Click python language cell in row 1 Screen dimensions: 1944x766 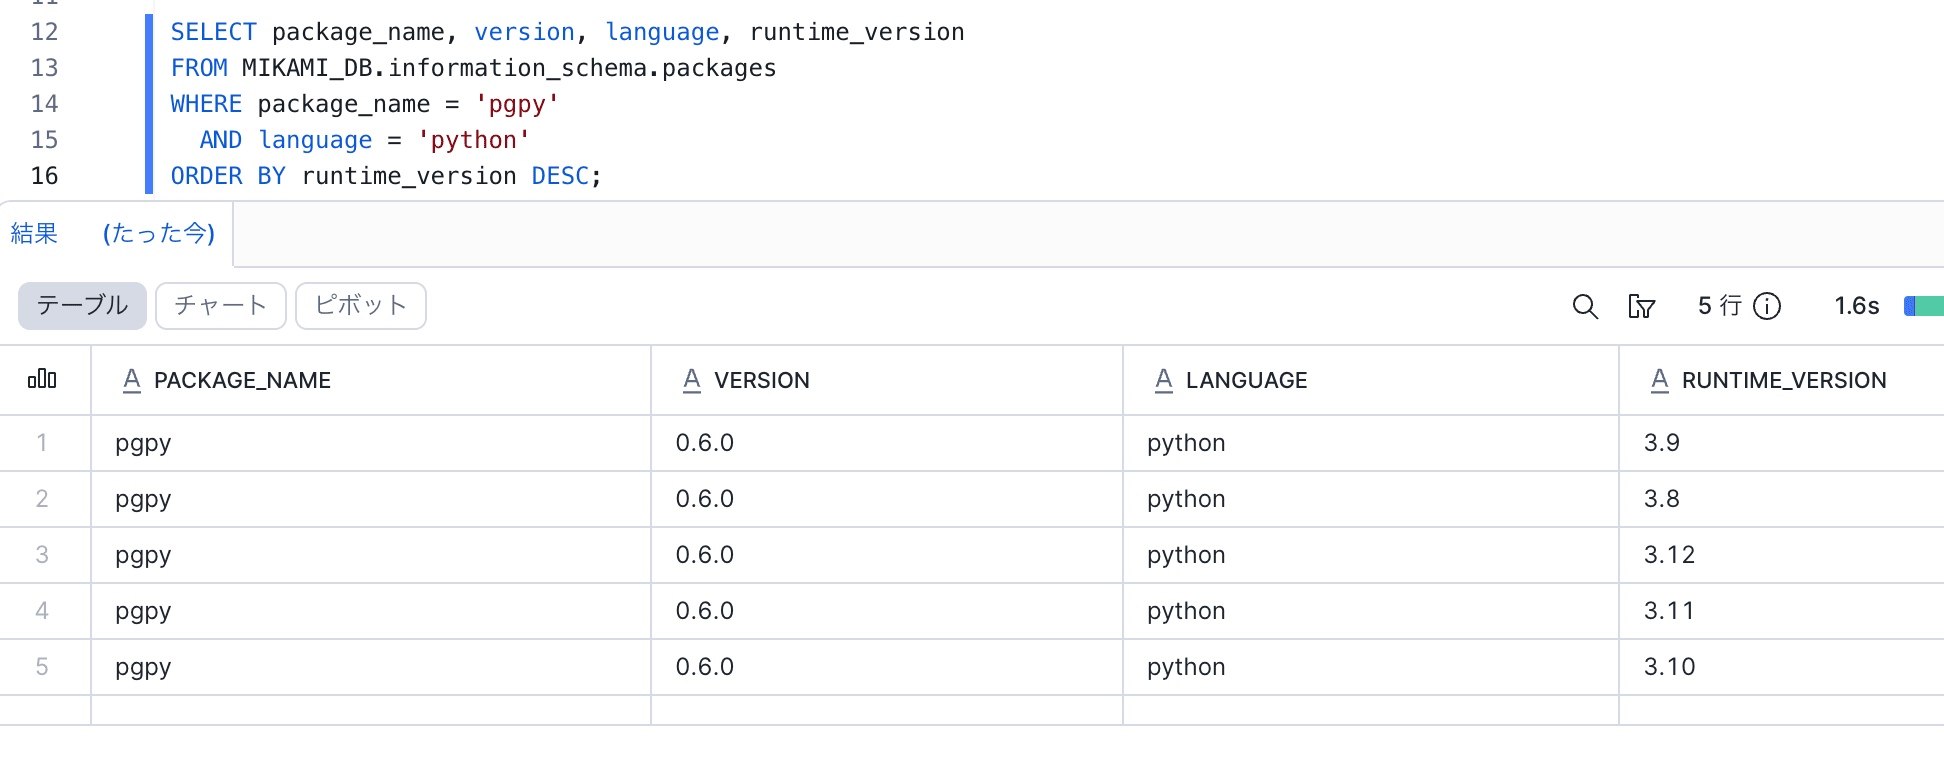tap(1371, 443)
